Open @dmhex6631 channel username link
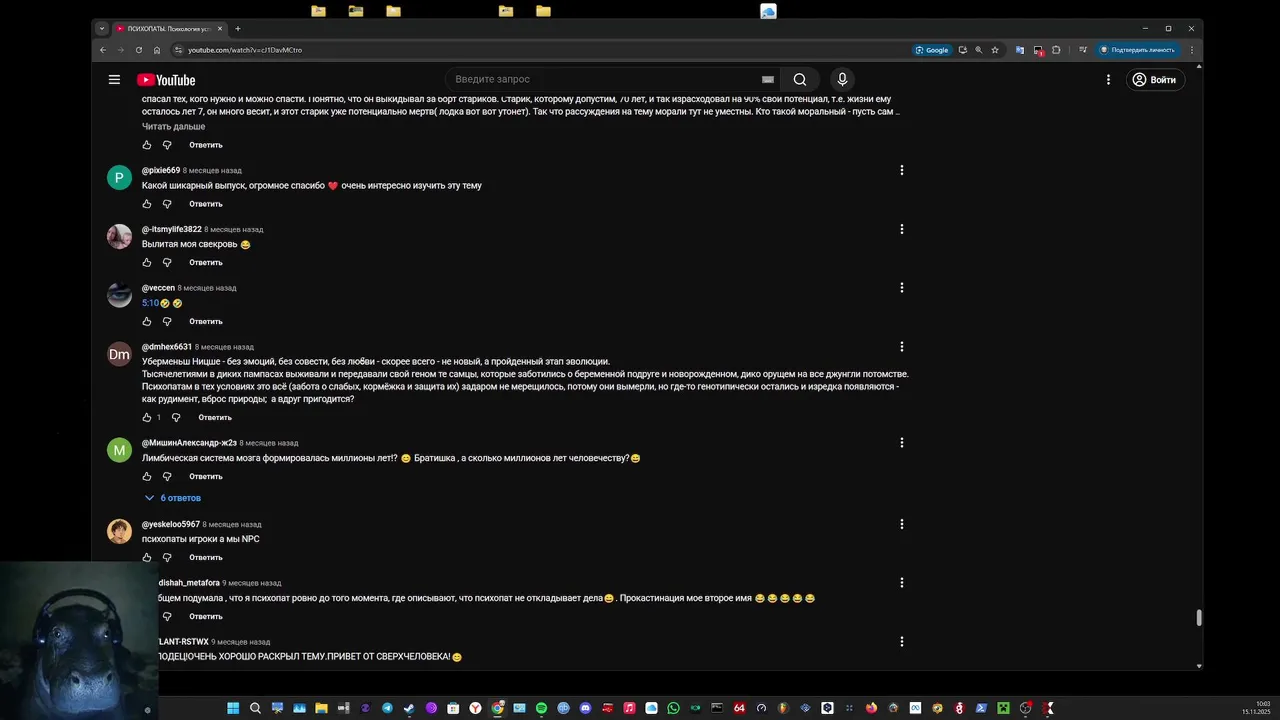The image size is (1280, 720). coord(167,347)
